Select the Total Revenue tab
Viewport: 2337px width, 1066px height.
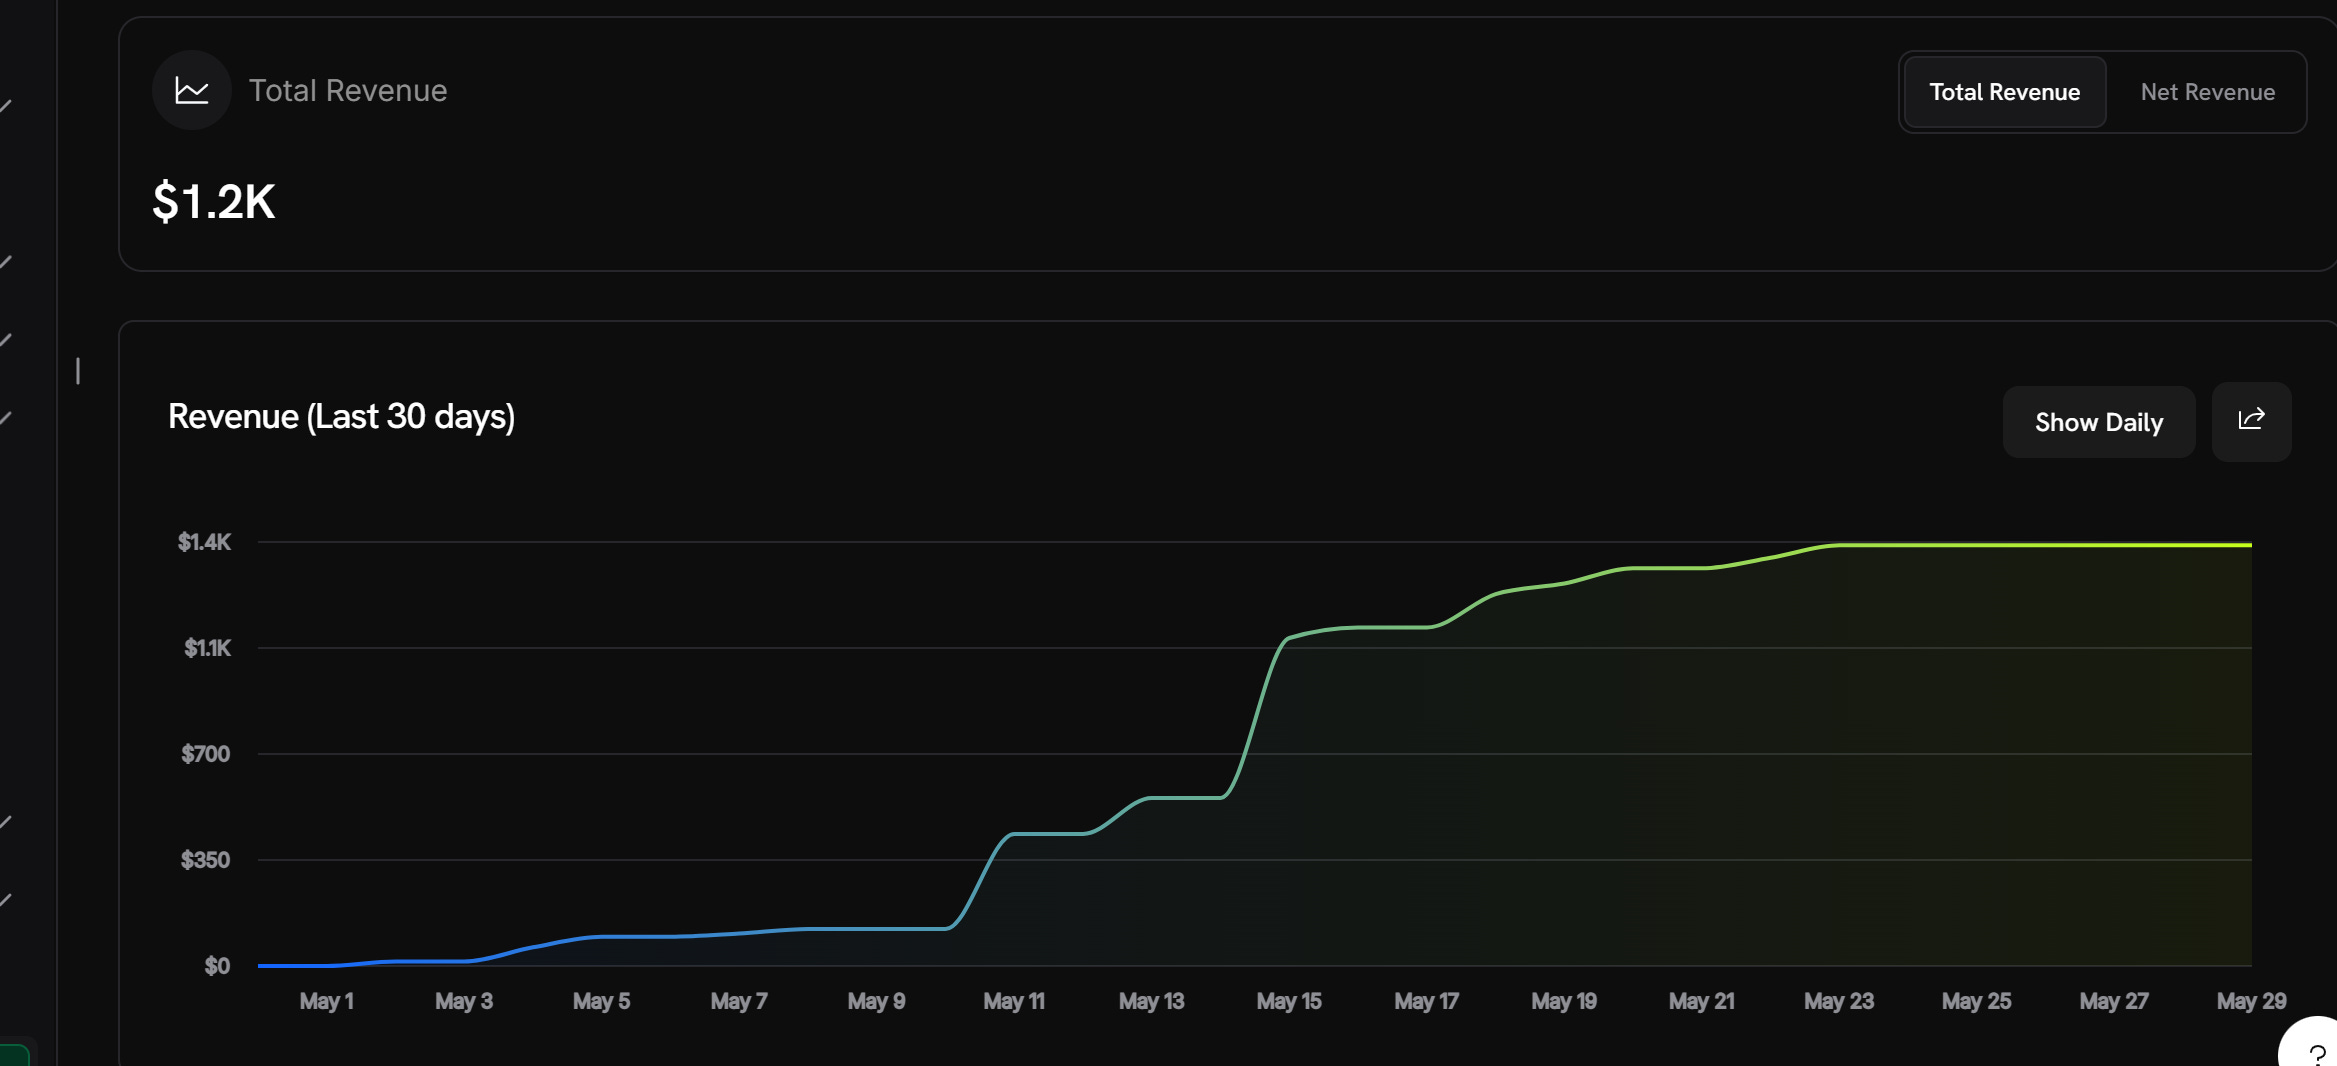[2004, 92]
